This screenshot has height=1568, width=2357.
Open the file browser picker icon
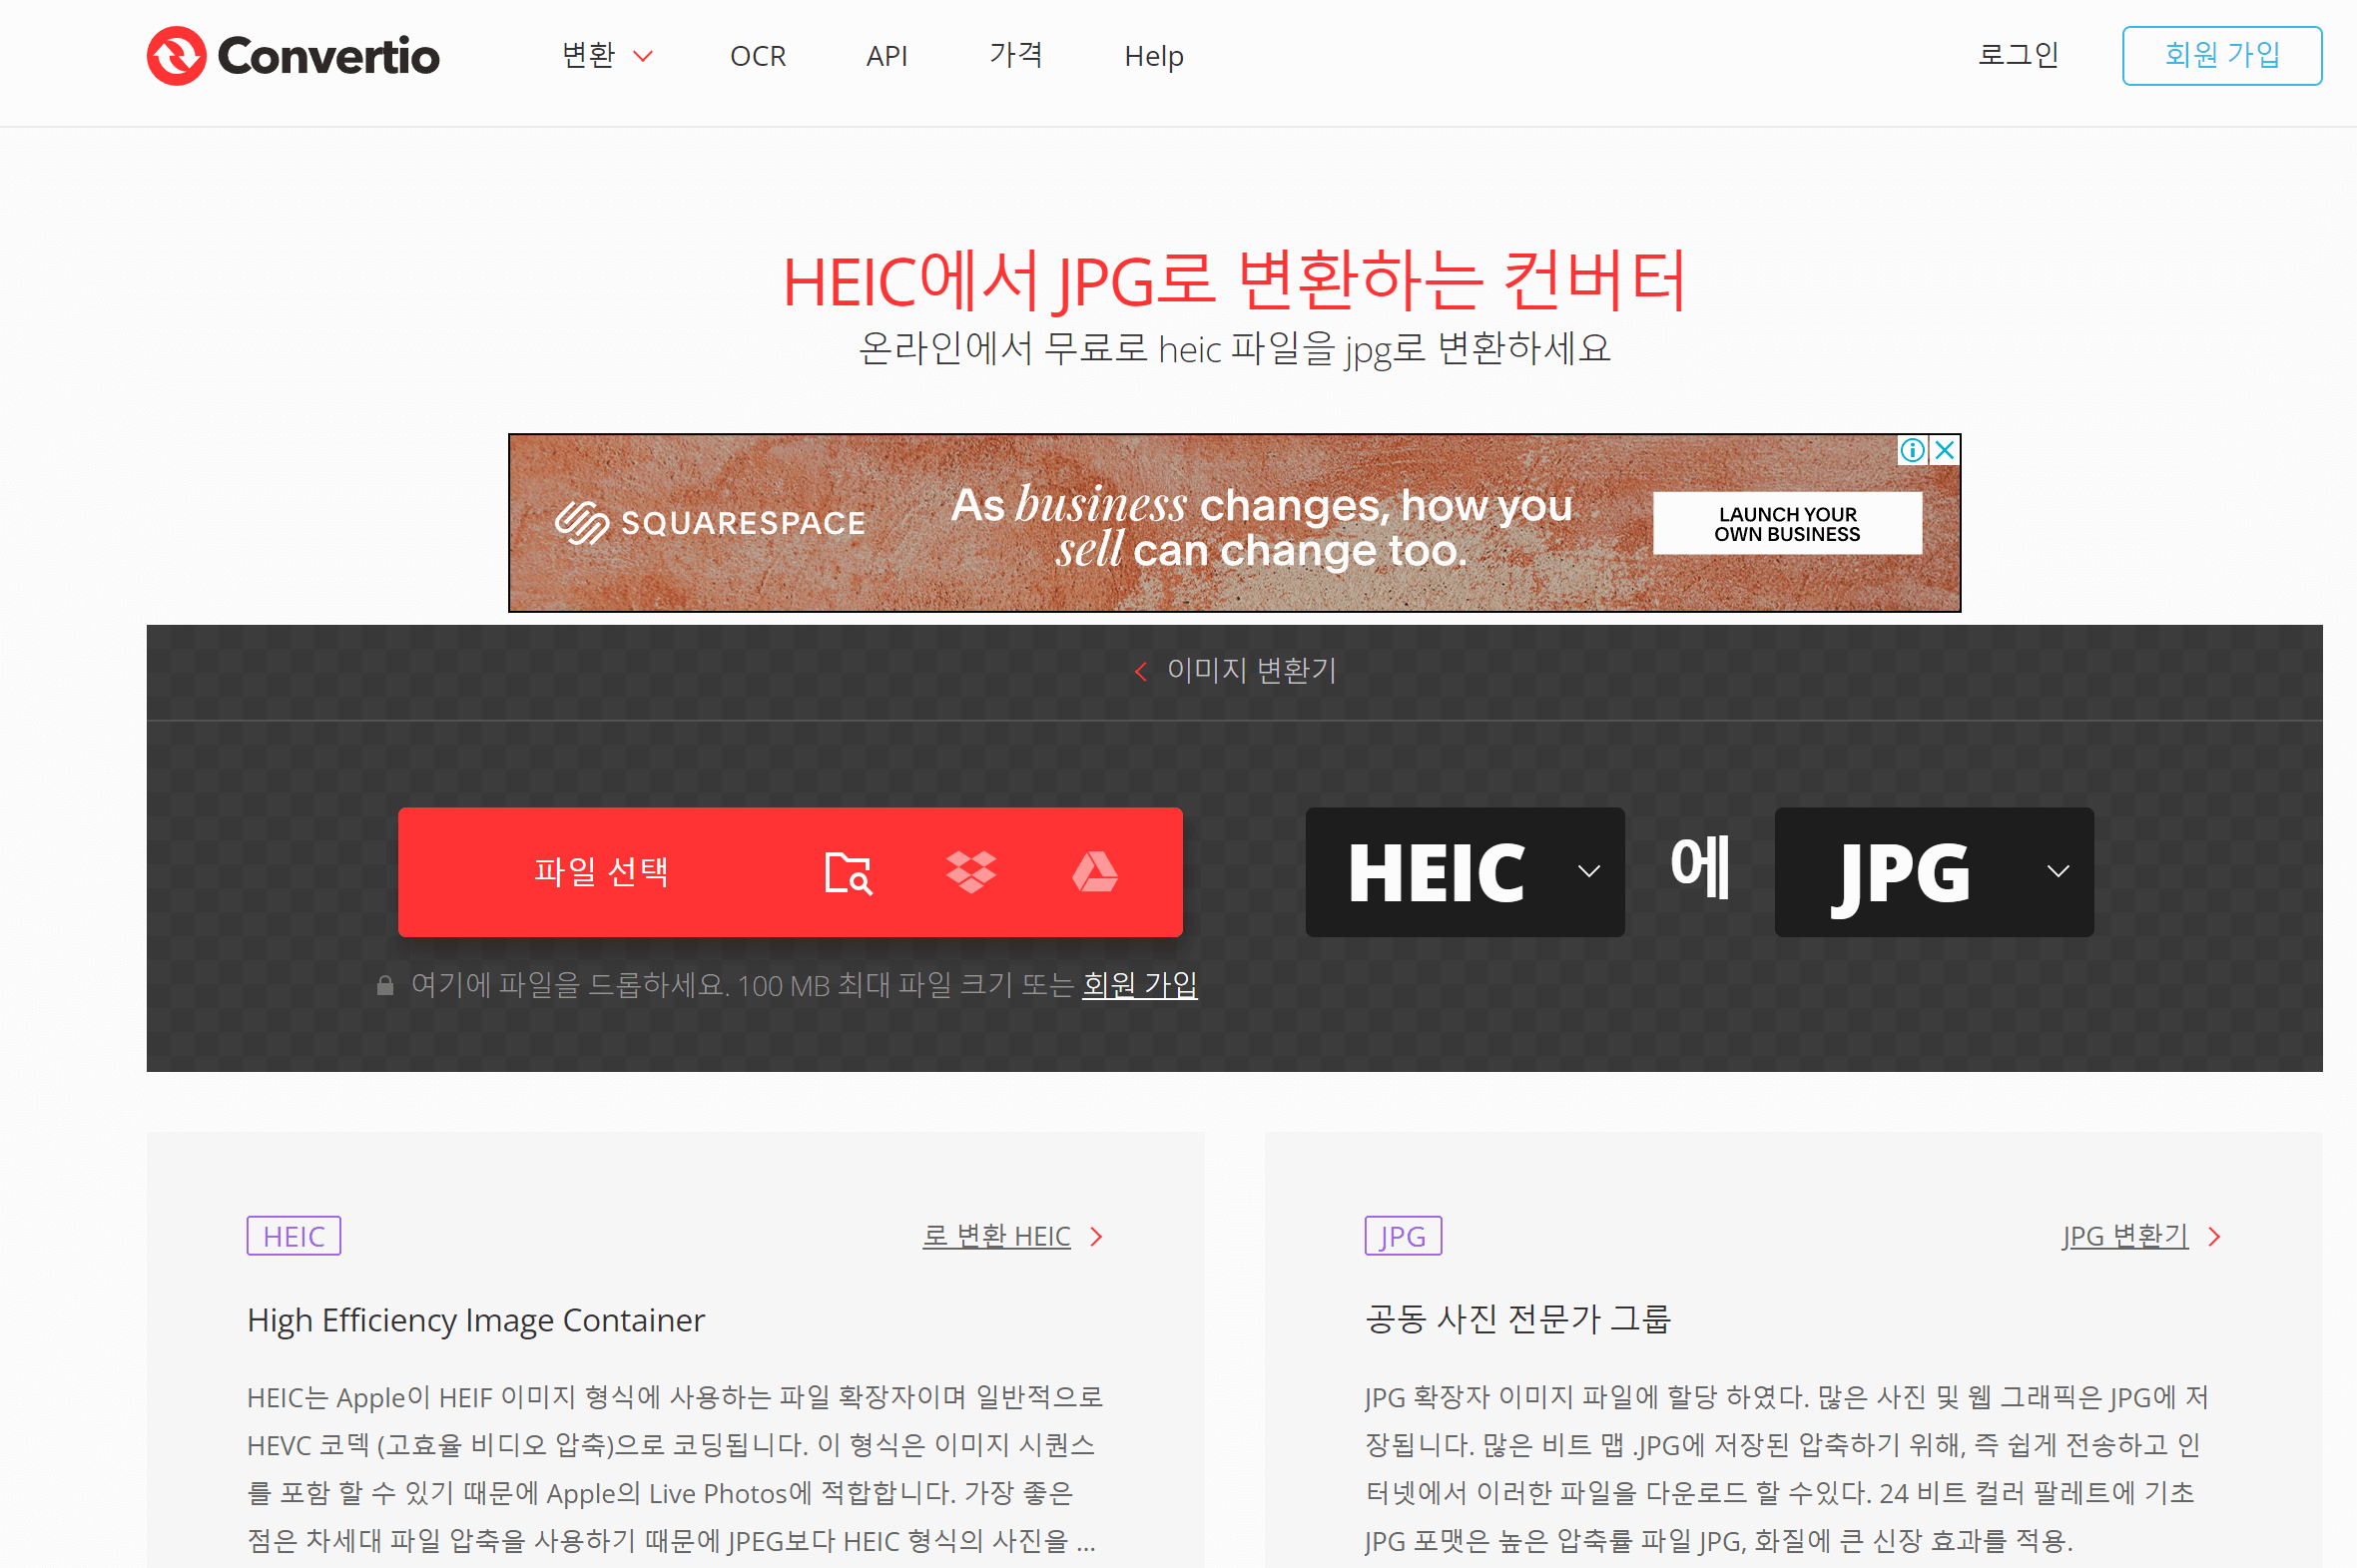(x=849, y=871)
